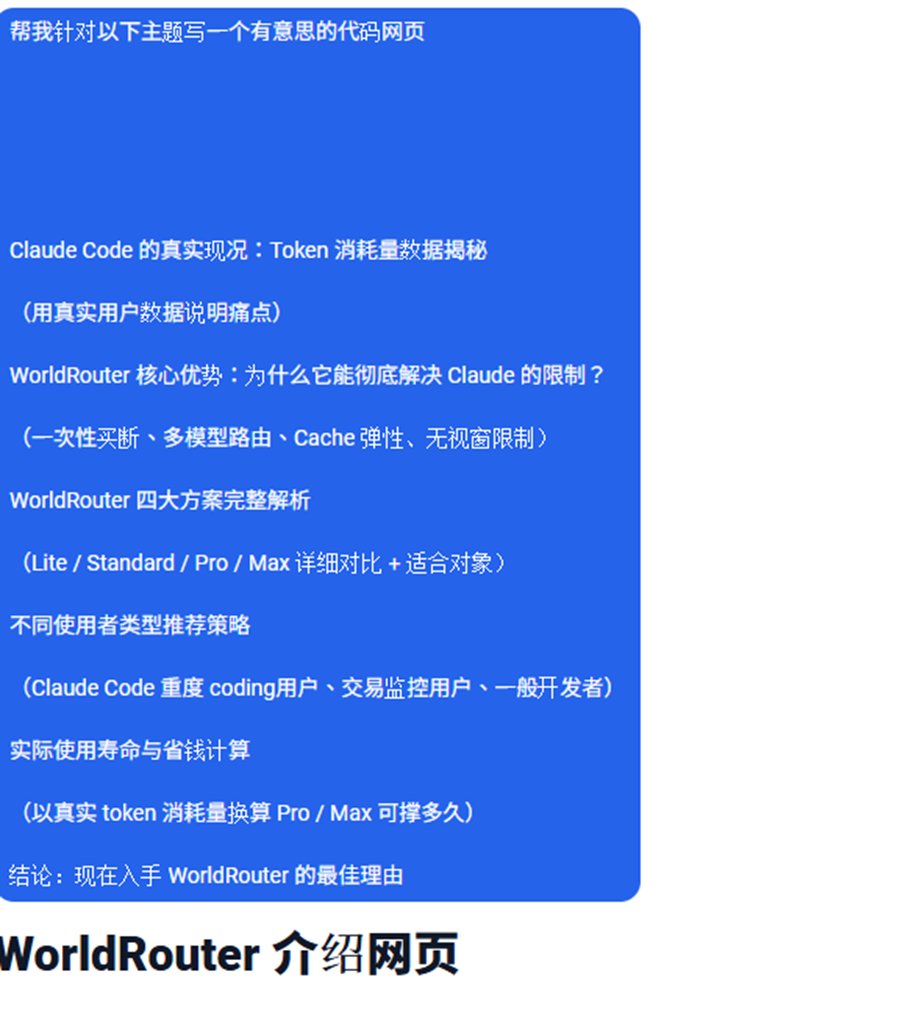Click the 'WorldRouter 介绍网页' heading
Screen dimensions: 914x1030
click(228, 954)
